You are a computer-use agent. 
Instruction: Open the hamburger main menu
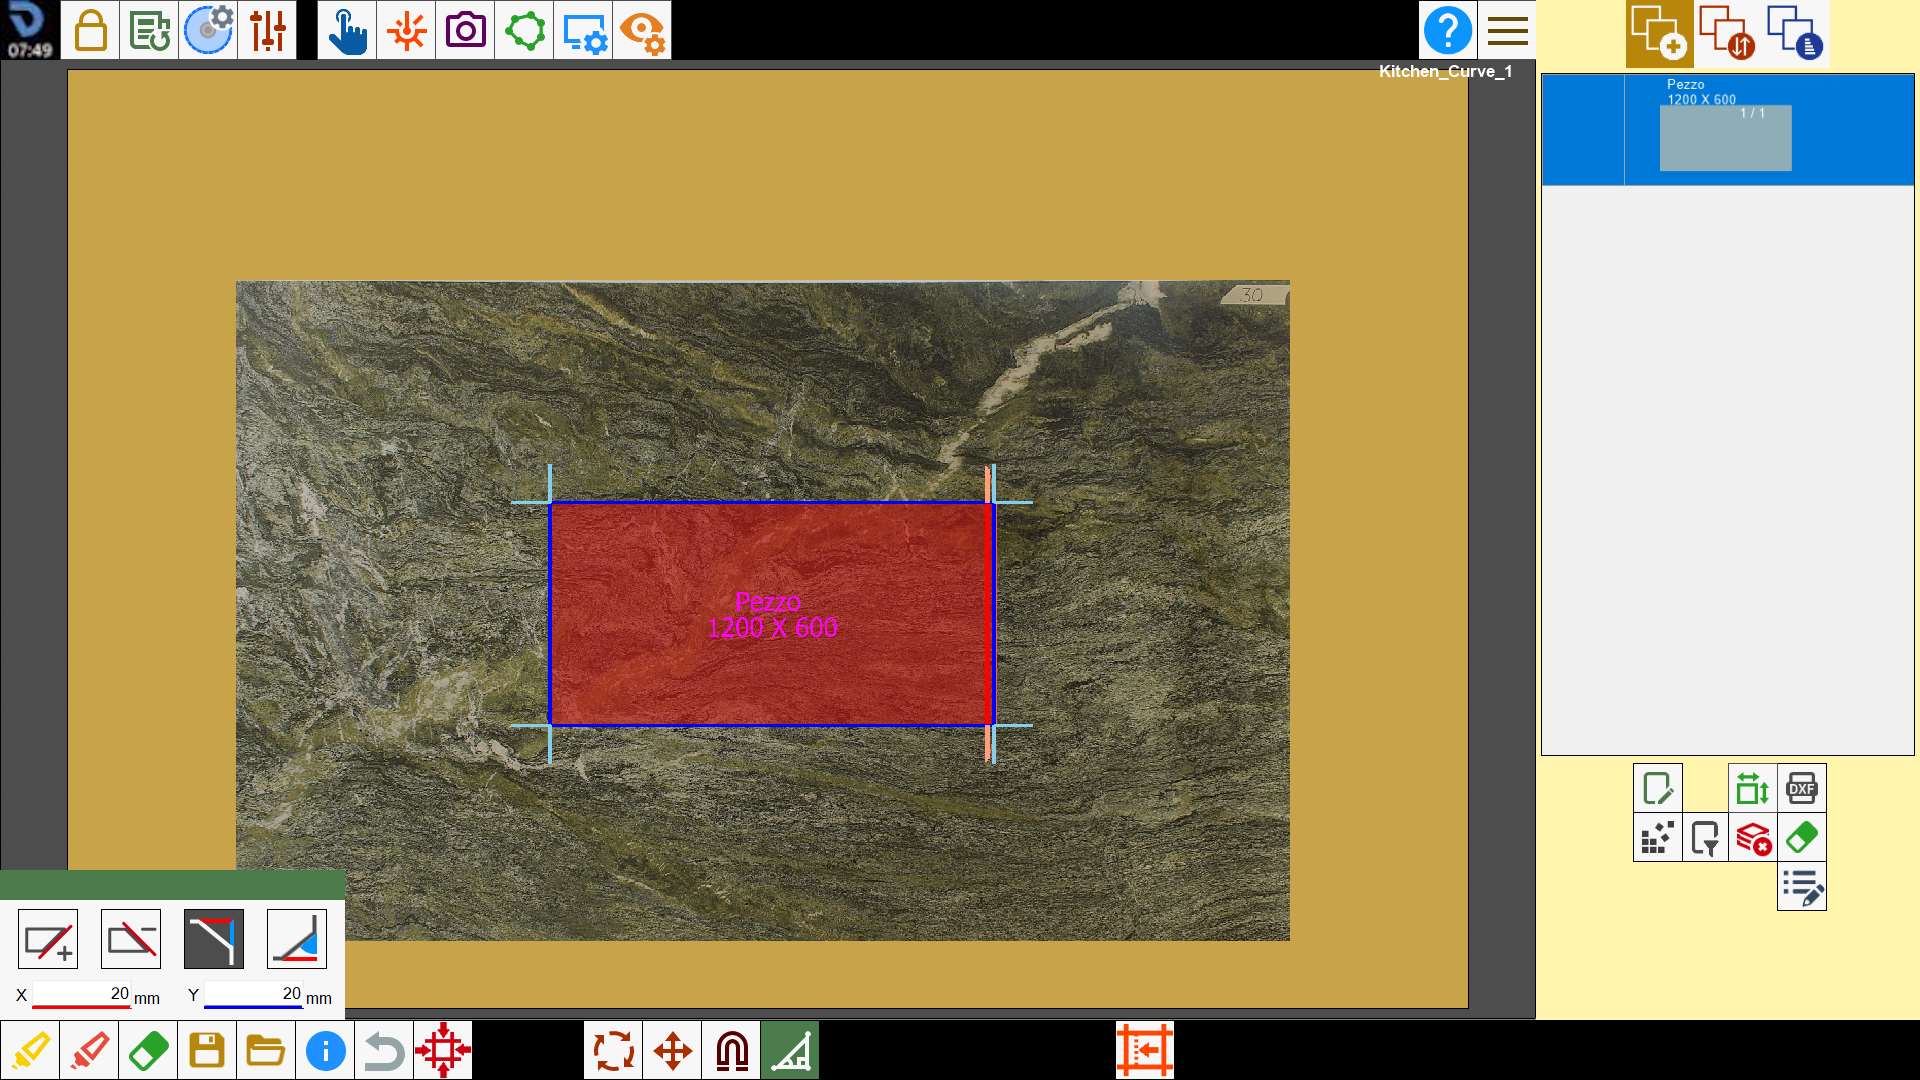pyautogui.click(x=1507, y=30)
